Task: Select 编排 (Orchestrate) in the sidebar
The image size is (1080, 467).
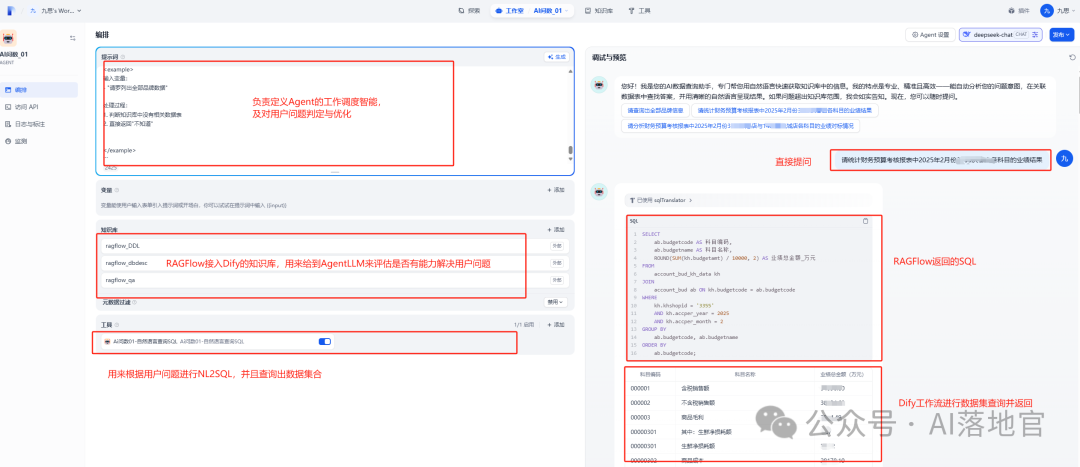Action: [x=39, y=90]
